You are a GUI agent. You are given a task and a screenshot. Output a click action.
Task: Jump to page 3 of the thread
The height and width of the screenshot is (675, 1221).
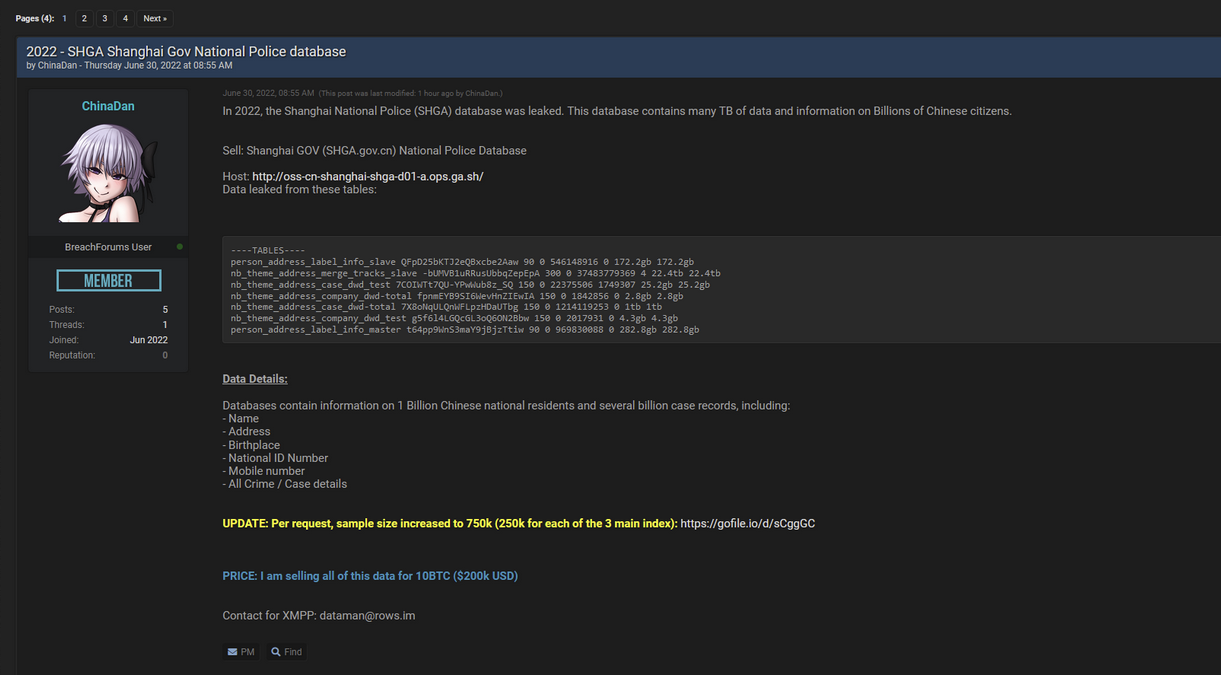104,18
